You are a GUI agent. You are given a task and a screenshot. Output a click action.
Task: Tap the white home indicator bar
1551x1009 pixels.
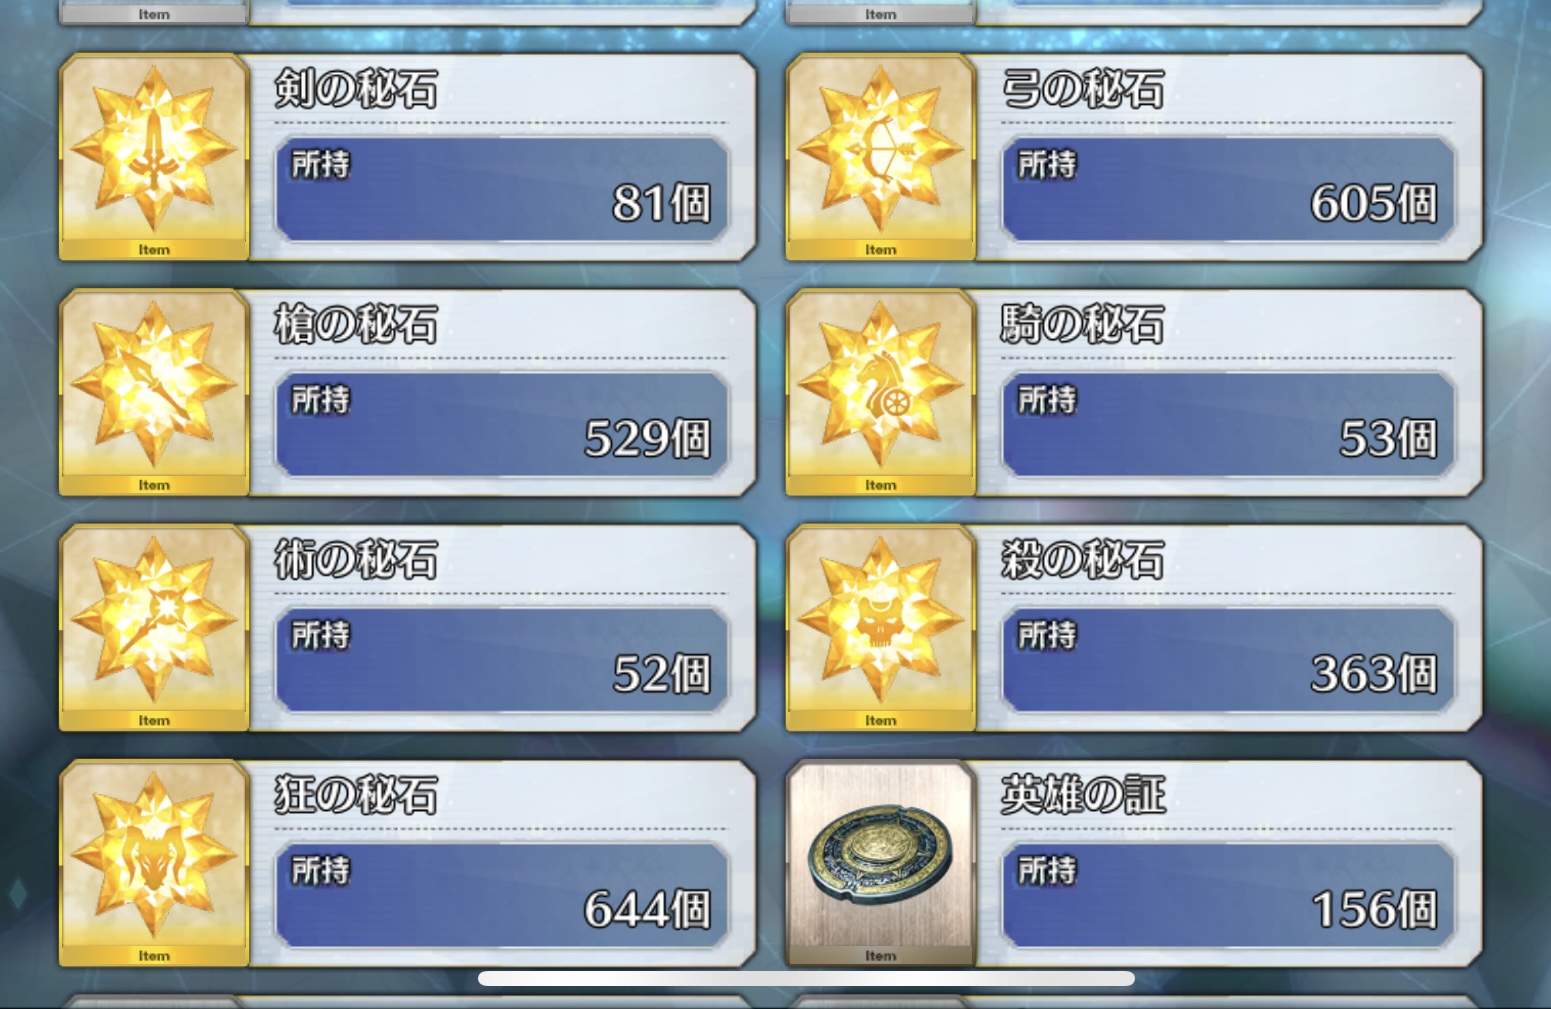(806, 978)
